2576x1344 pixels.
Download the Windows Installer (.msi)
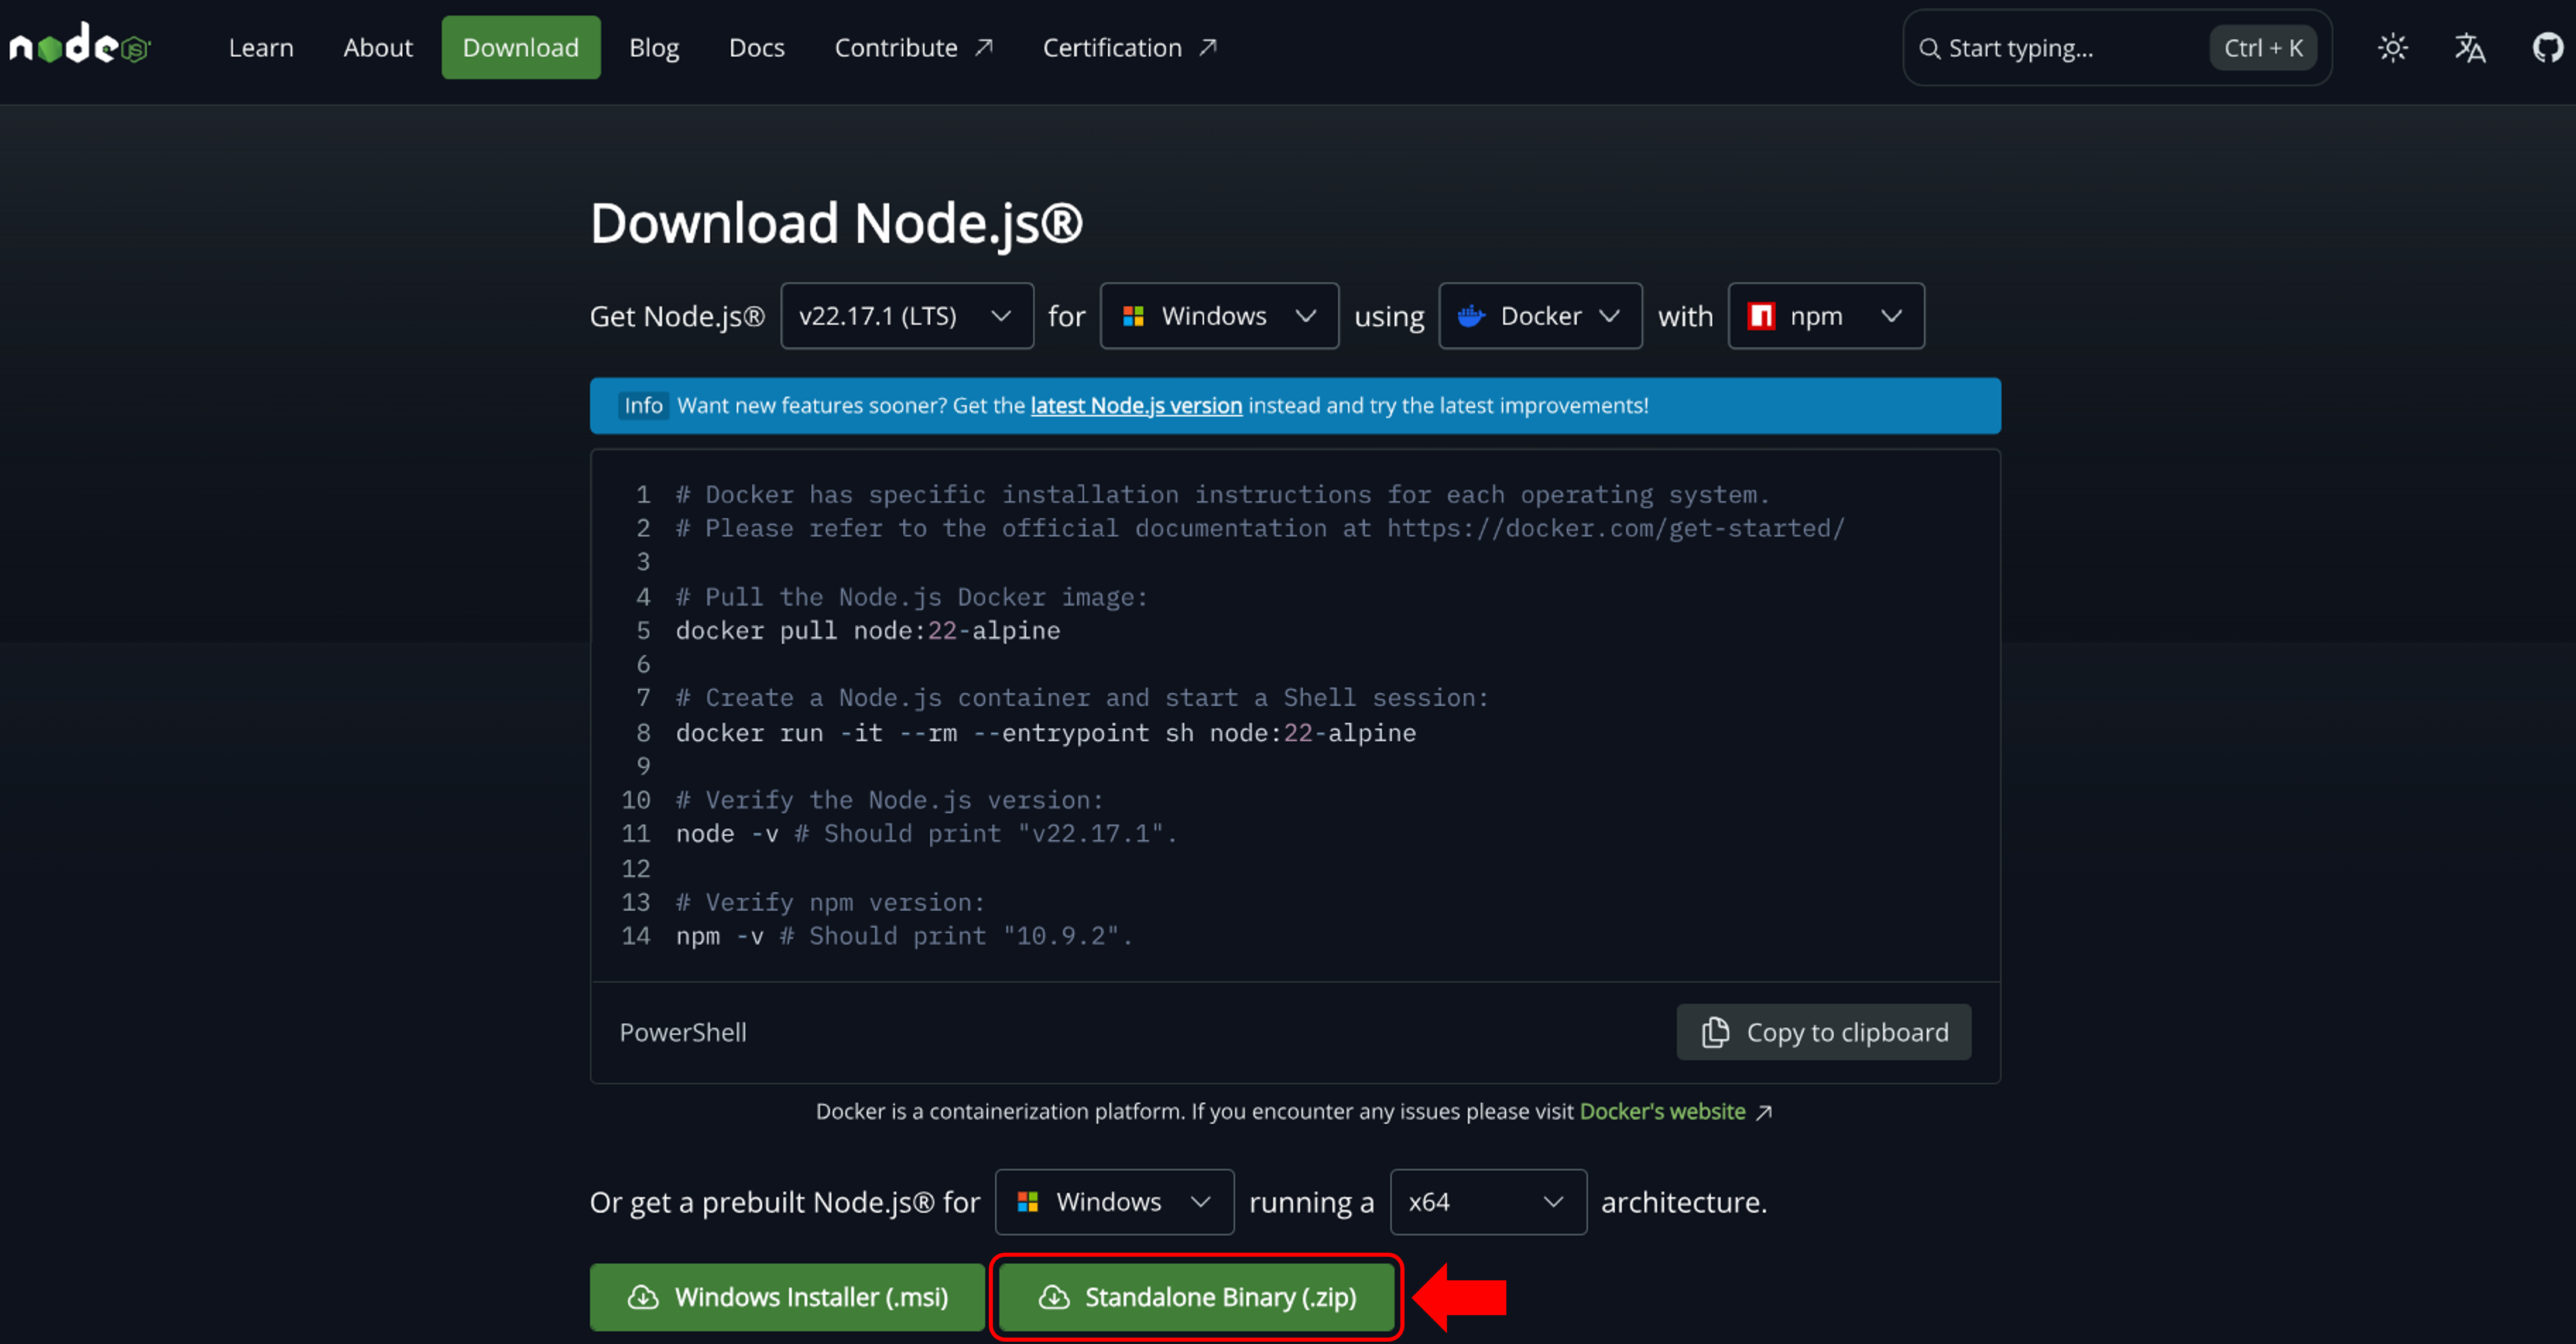coord(786,1297)
